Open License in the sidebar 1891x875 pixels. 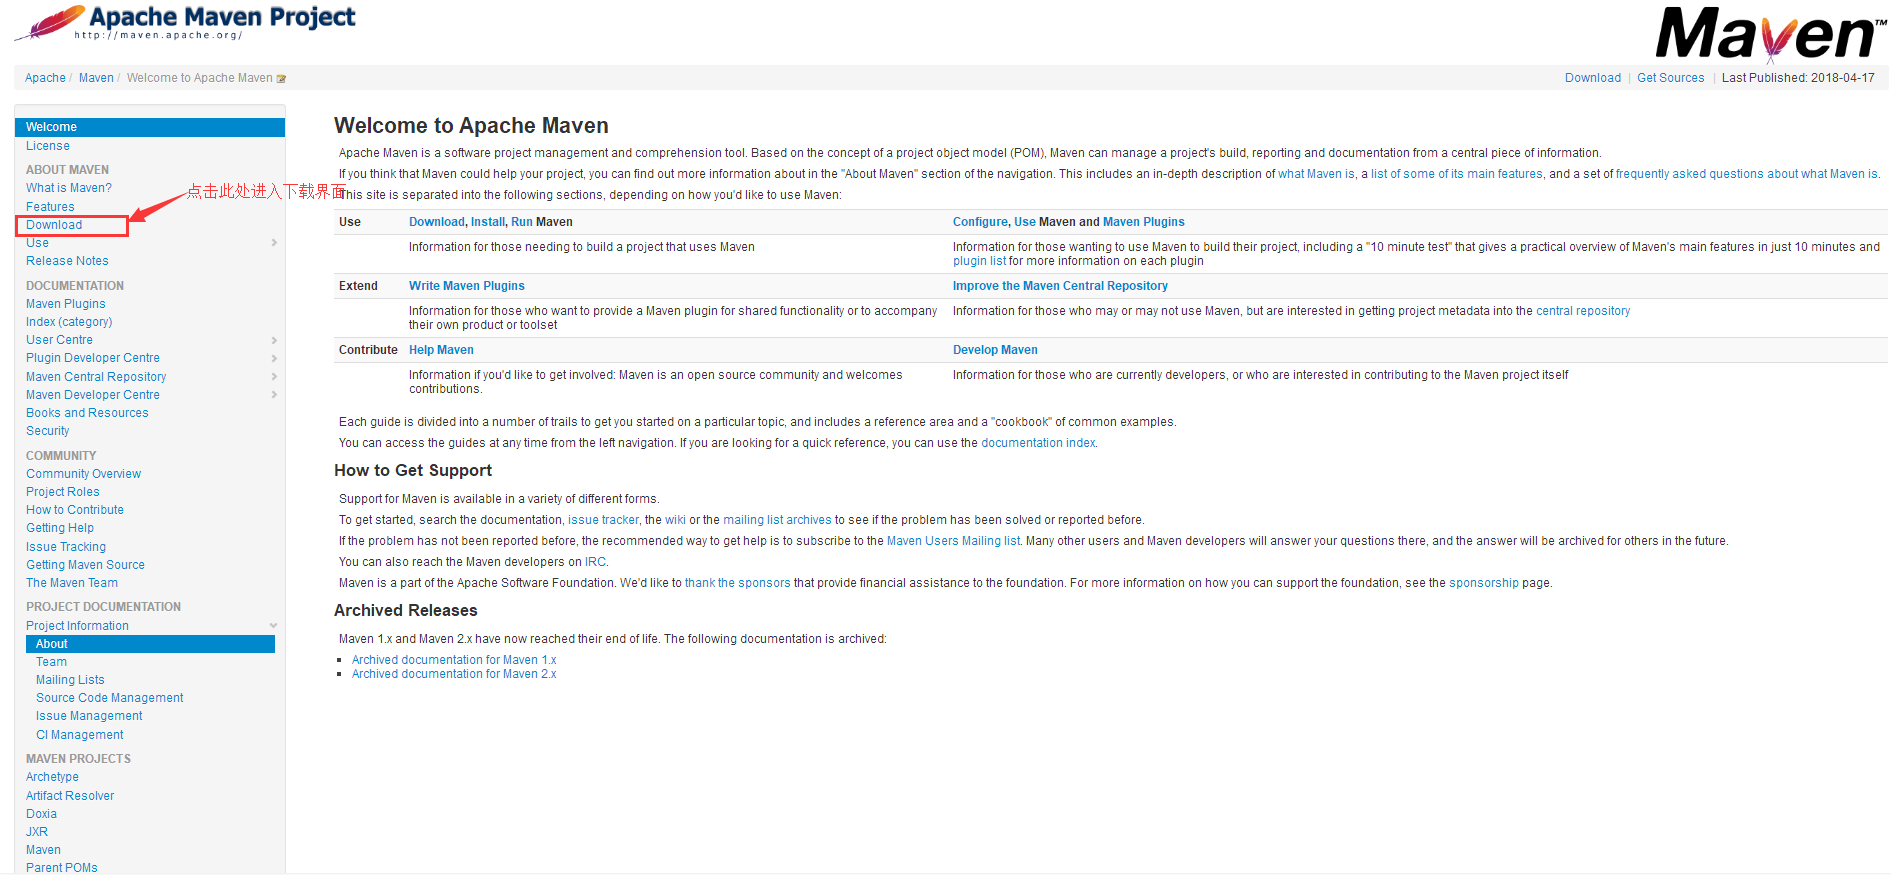pyautogui.click(x=48, y=146)
